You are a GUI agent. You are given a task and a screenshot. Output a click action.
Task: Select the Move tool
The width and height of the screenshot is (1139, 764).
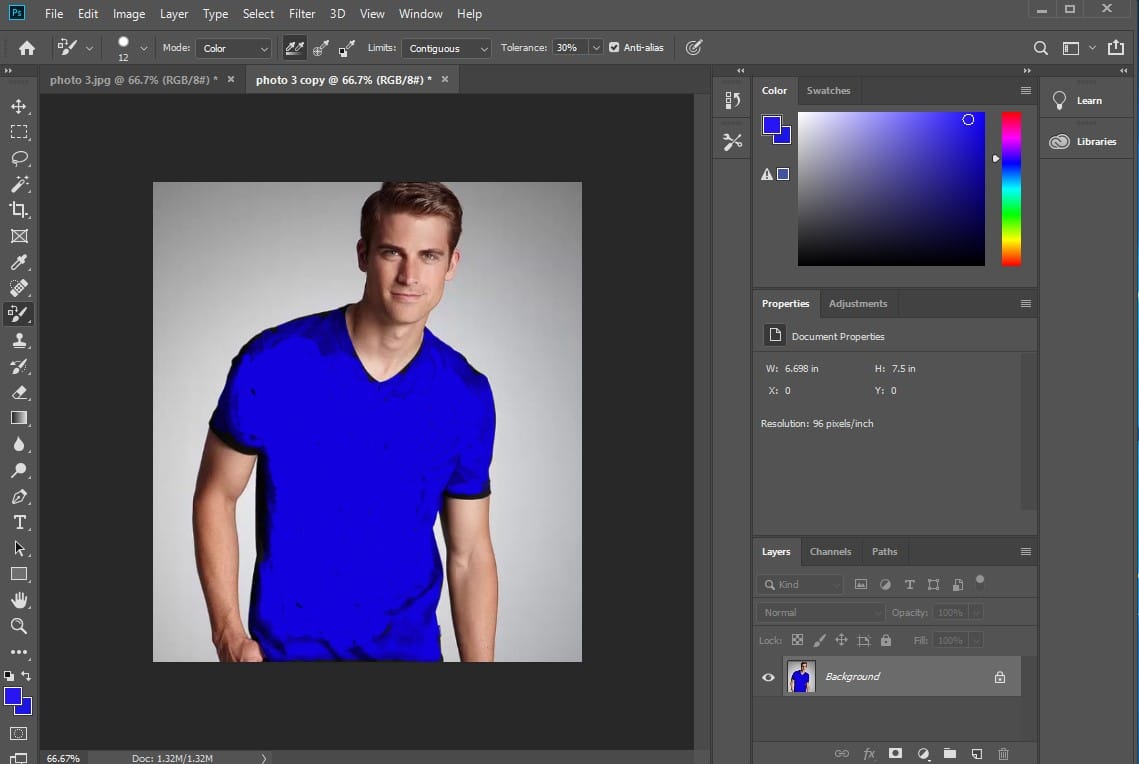pyautogui.click(x=18, y=106)
